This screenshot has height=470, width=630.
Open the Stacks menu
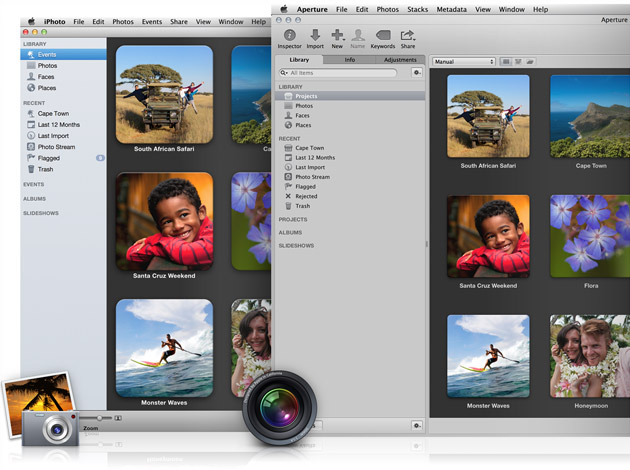(x=417, y=9)
